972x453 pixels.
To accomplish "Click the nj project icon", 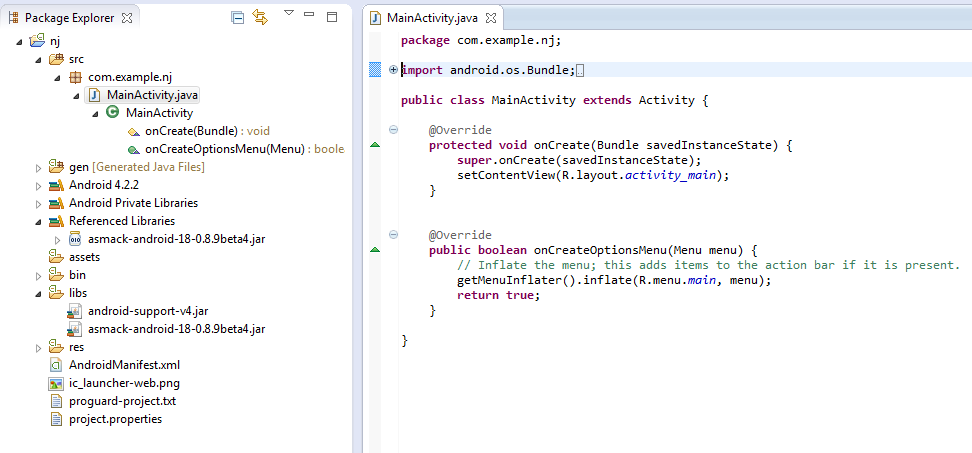I will (x=37, y=41).
